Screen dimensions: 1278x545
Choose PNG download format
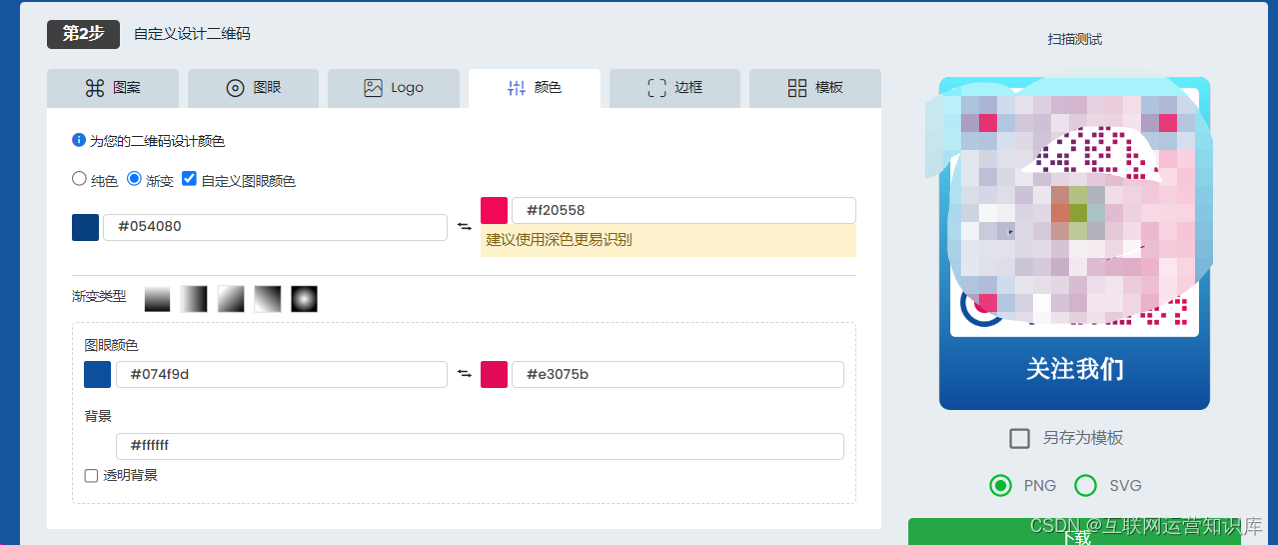pos(1000,485)
